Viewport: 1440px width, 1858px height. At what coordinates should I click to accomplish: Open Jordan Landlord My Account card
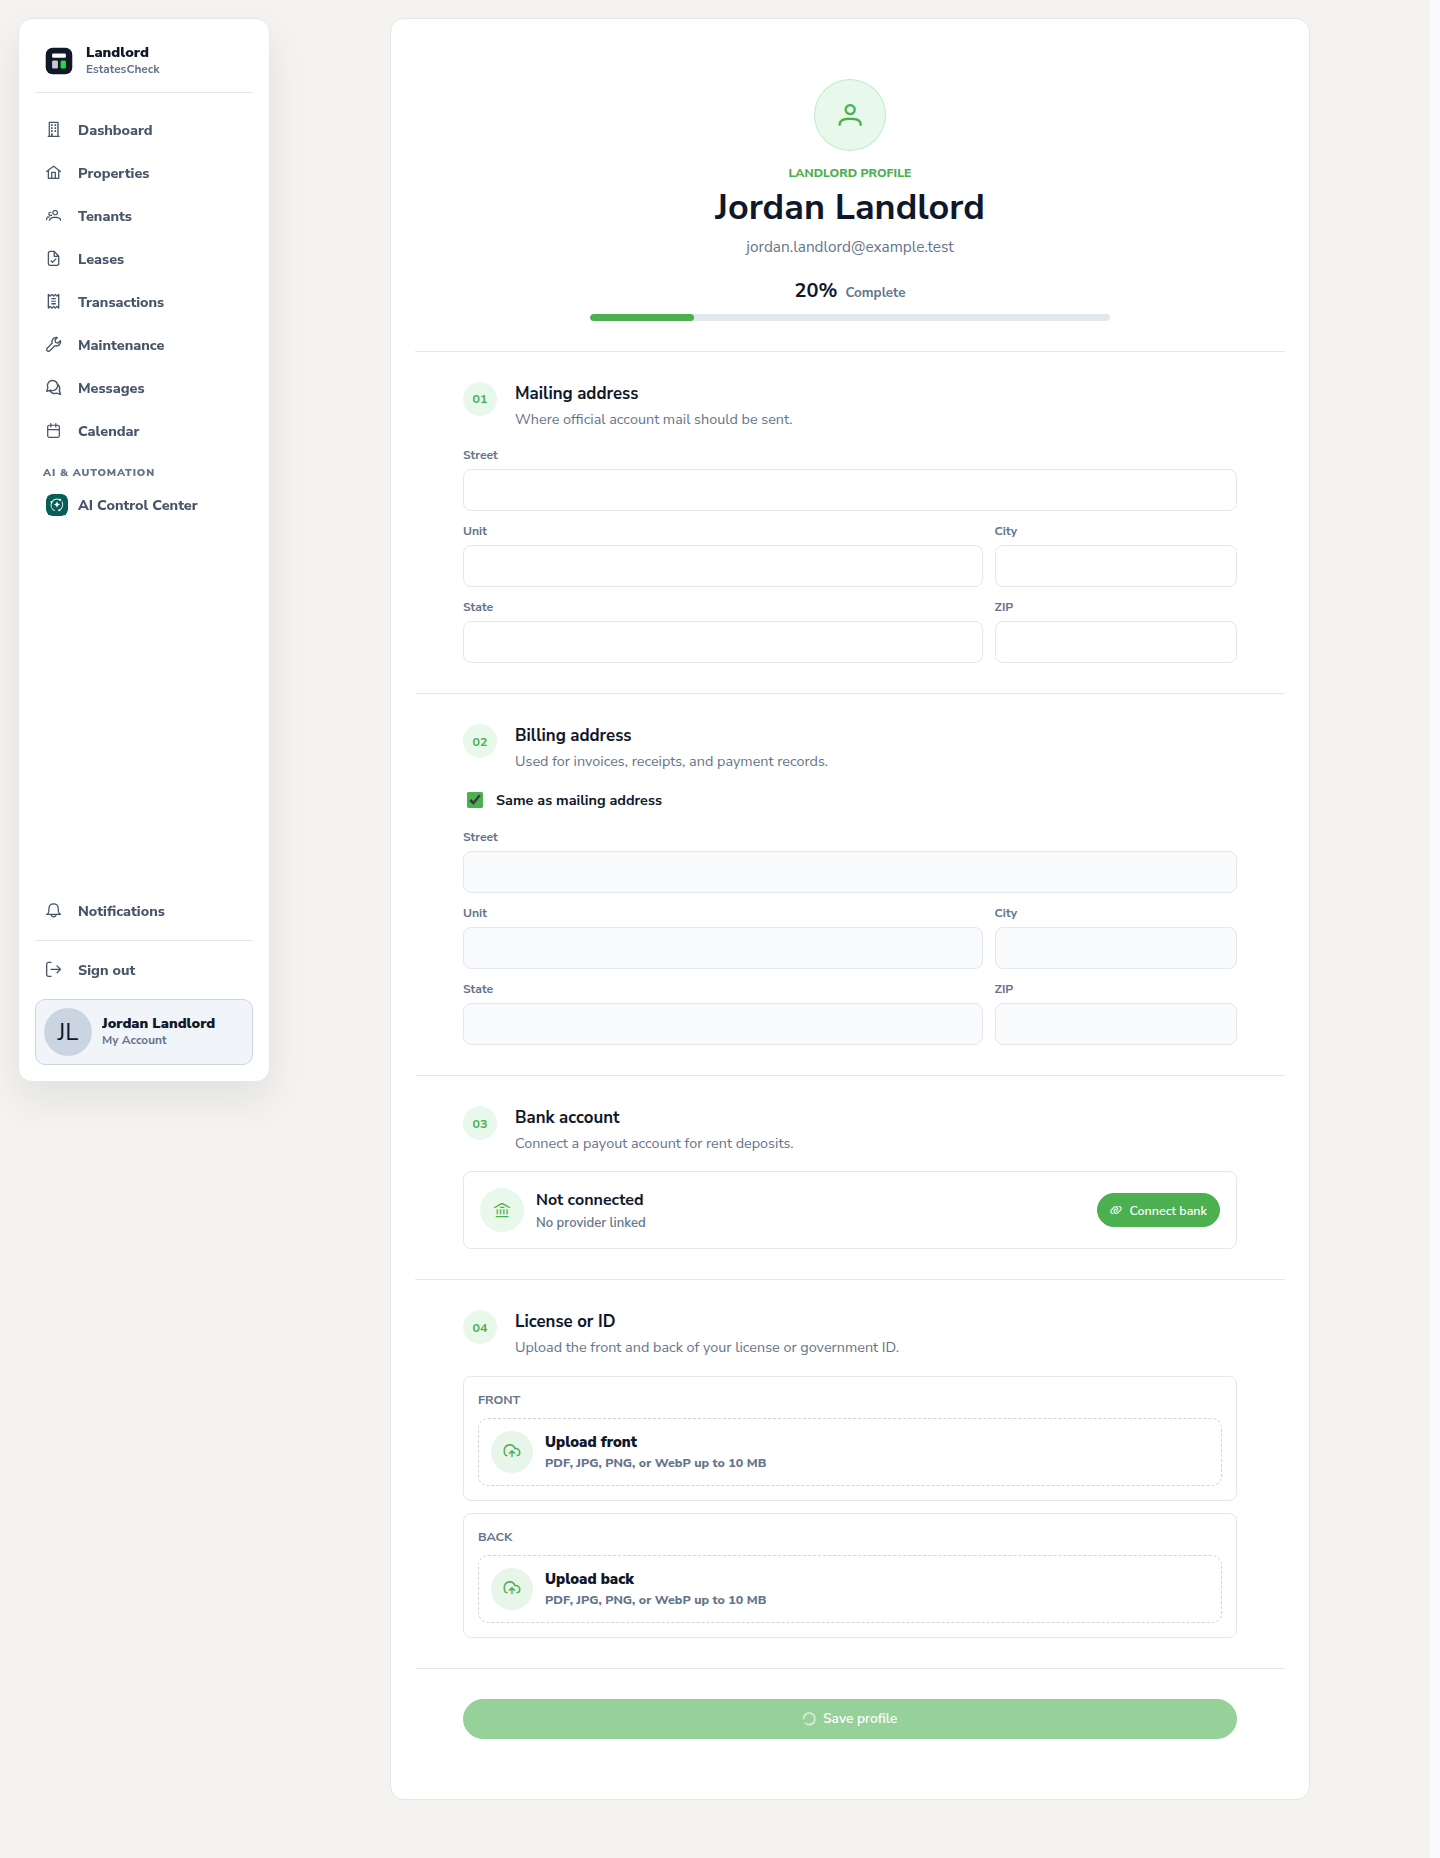coord(144,1032)
